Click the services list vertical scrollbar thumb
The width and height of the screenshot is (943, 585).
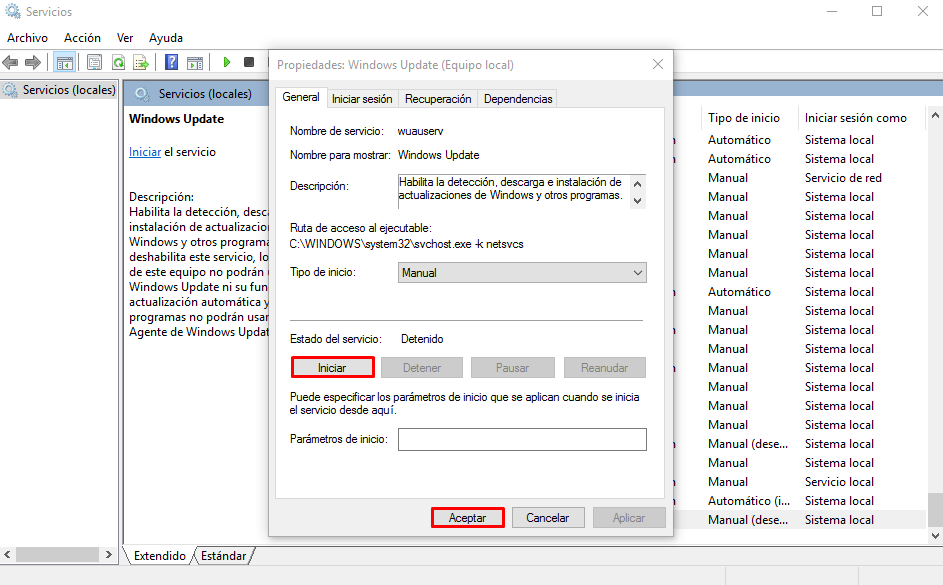pos(935,510)
